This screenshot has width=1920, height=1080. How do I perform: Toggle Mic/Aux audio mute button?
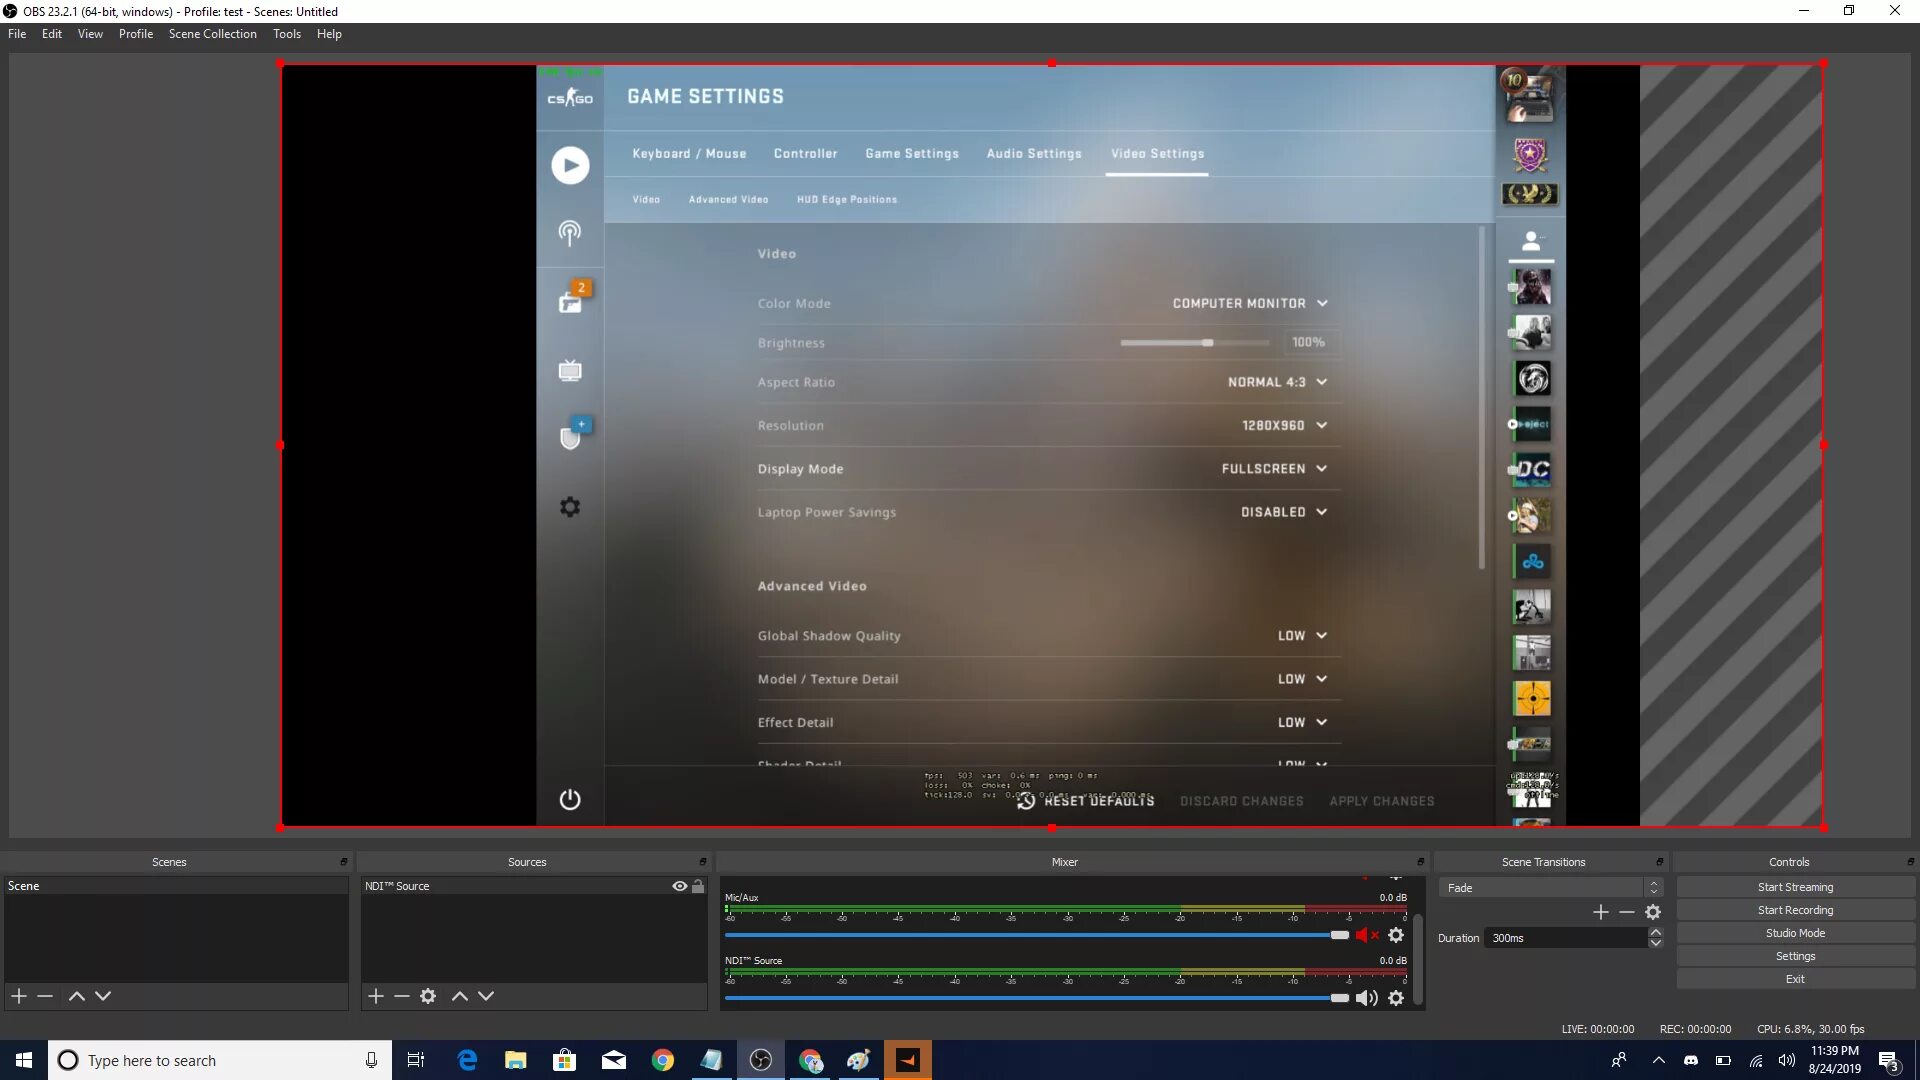(x=1367, y=934)
